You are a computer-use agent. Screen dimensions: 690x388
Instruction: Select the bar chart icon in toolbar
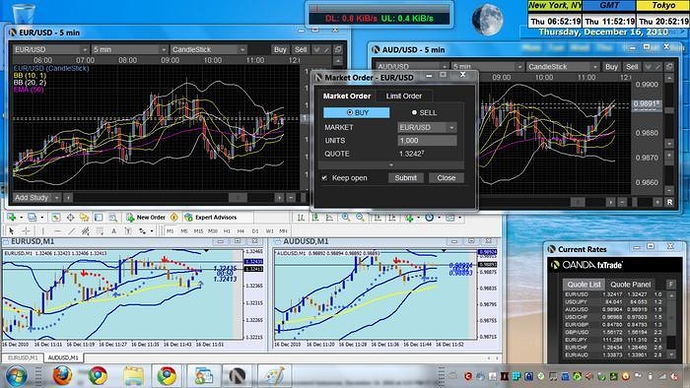point(301,217)
